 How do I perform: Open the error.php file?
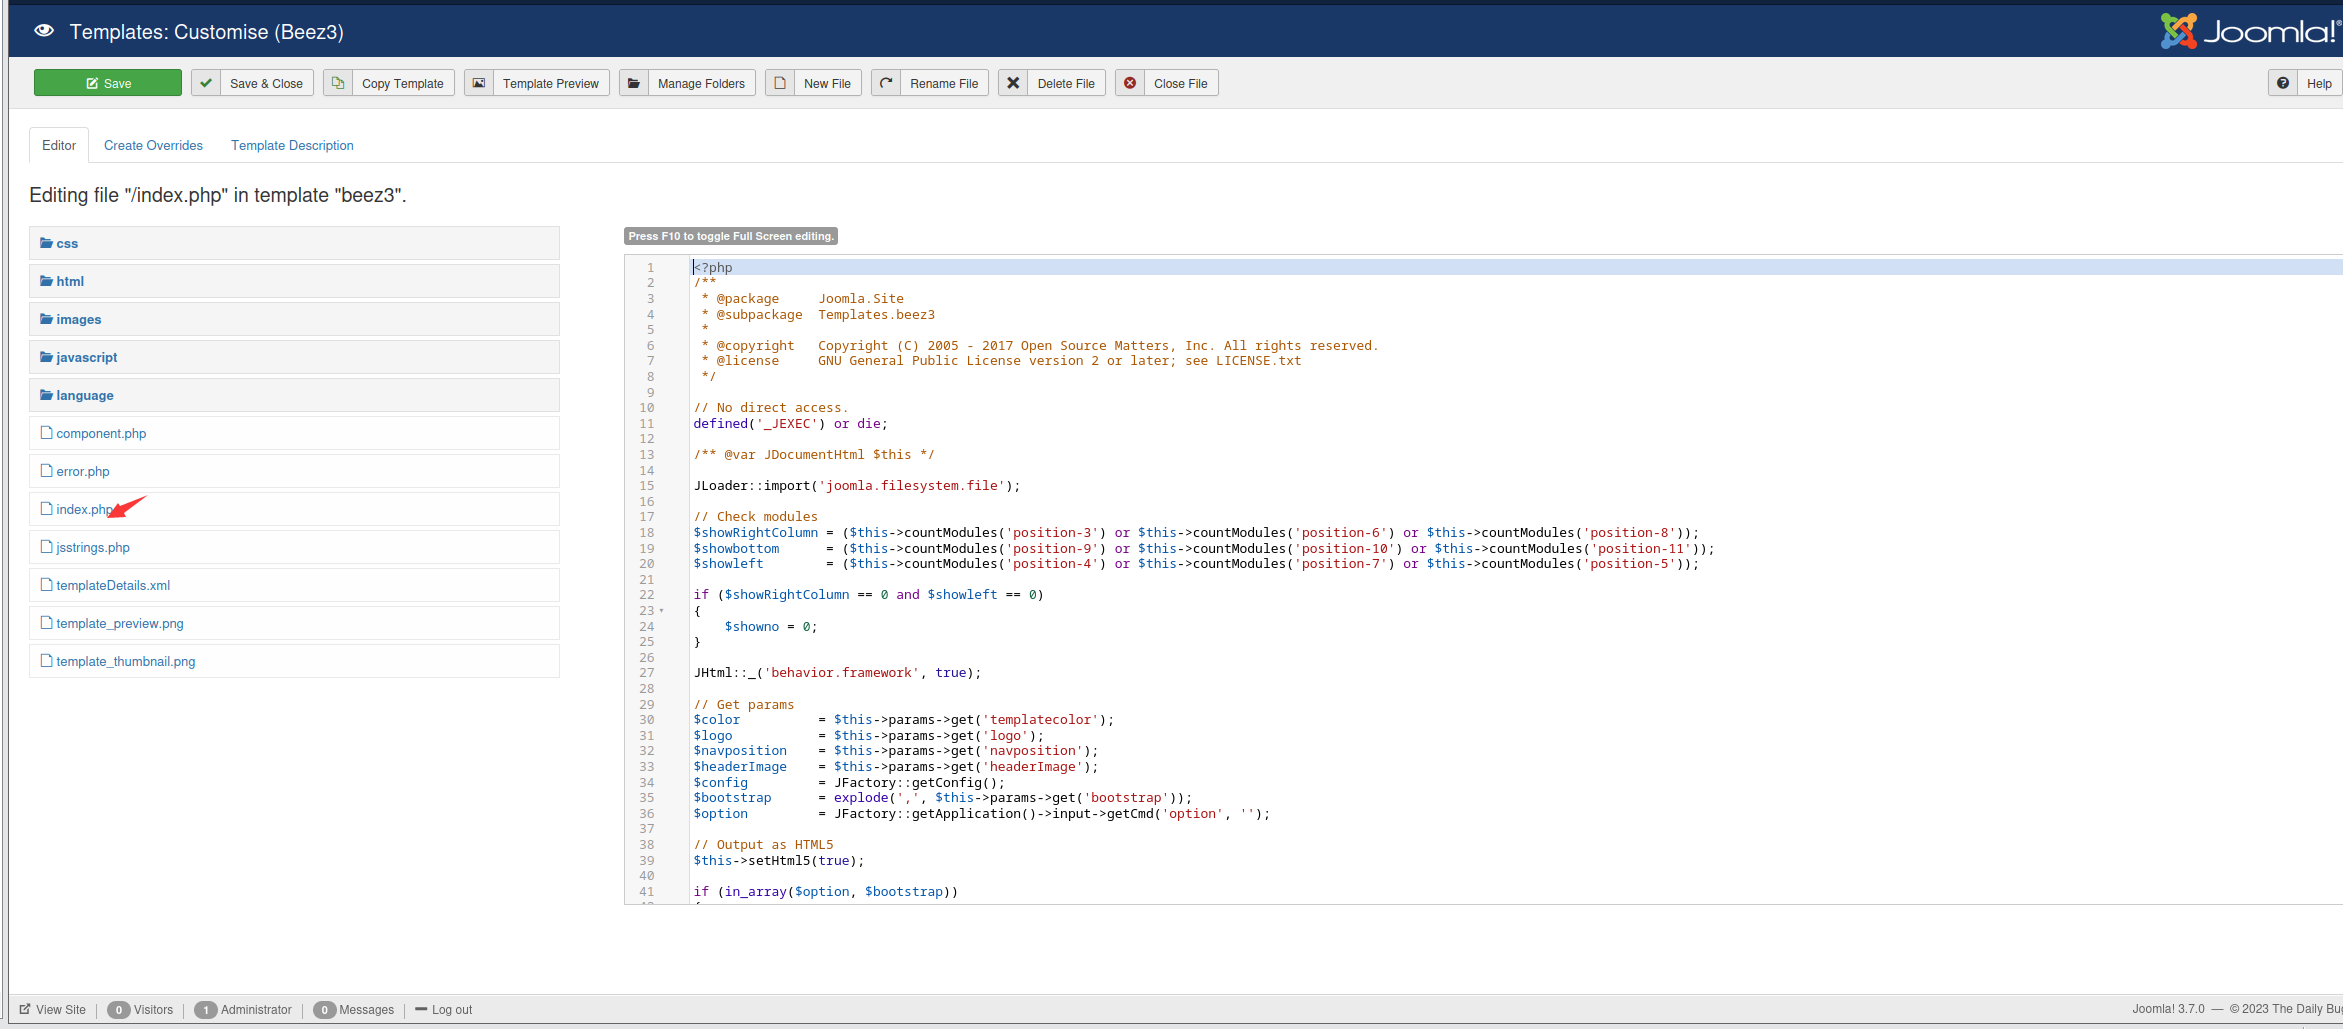tap(83, 471)
